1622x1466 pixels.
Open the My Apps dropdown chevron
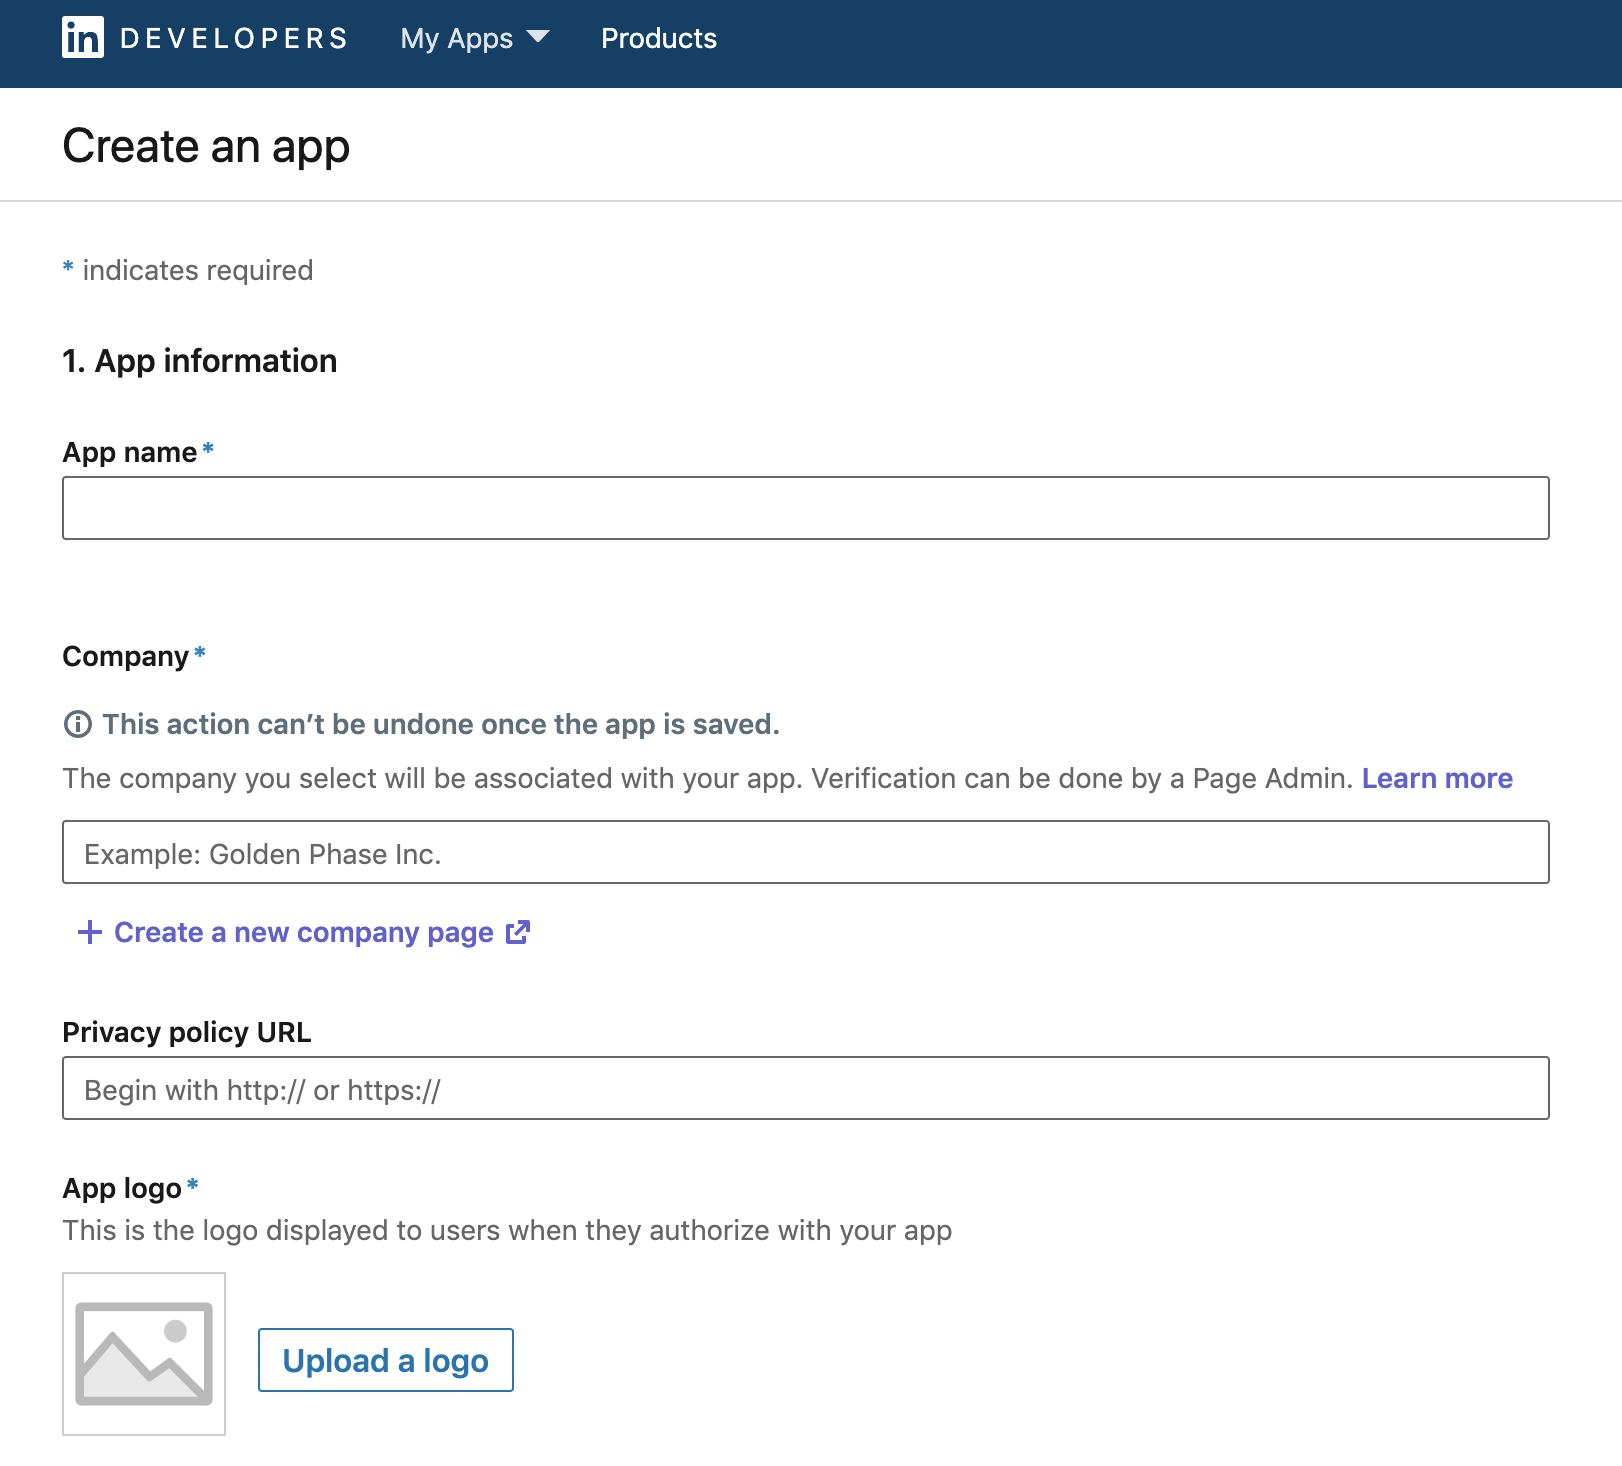[x=537, y=38]
